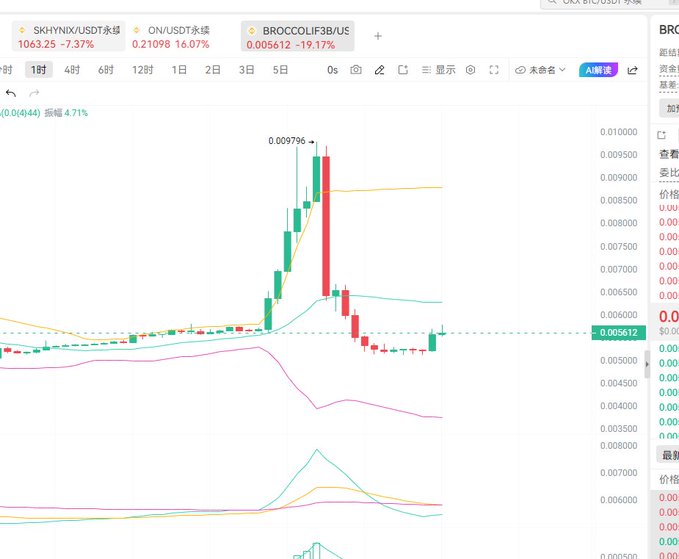Expand the 未命名 layout dropdown
This screenshot has width=679, height=559.
click(540, 70)
